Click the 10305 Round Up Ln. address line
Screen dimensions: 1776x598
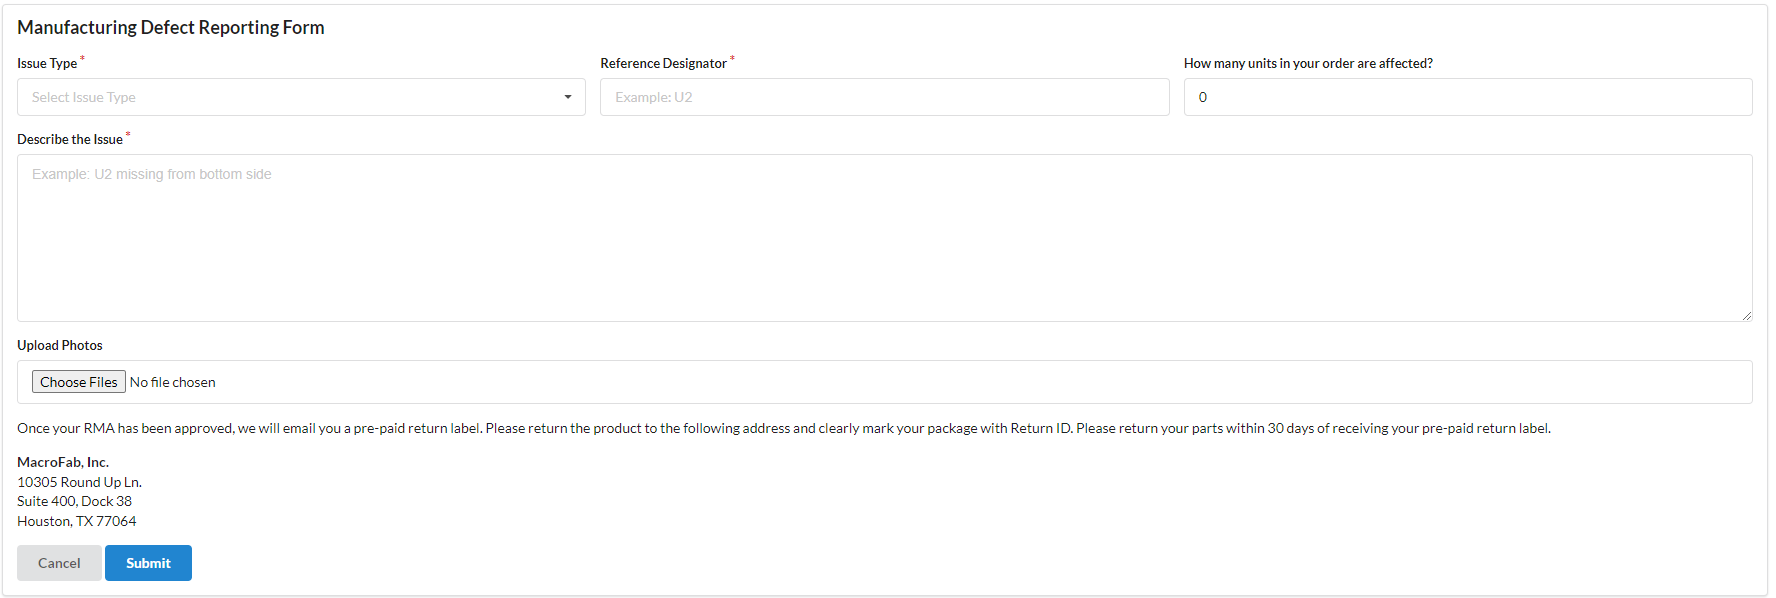[x=79, y=482]
